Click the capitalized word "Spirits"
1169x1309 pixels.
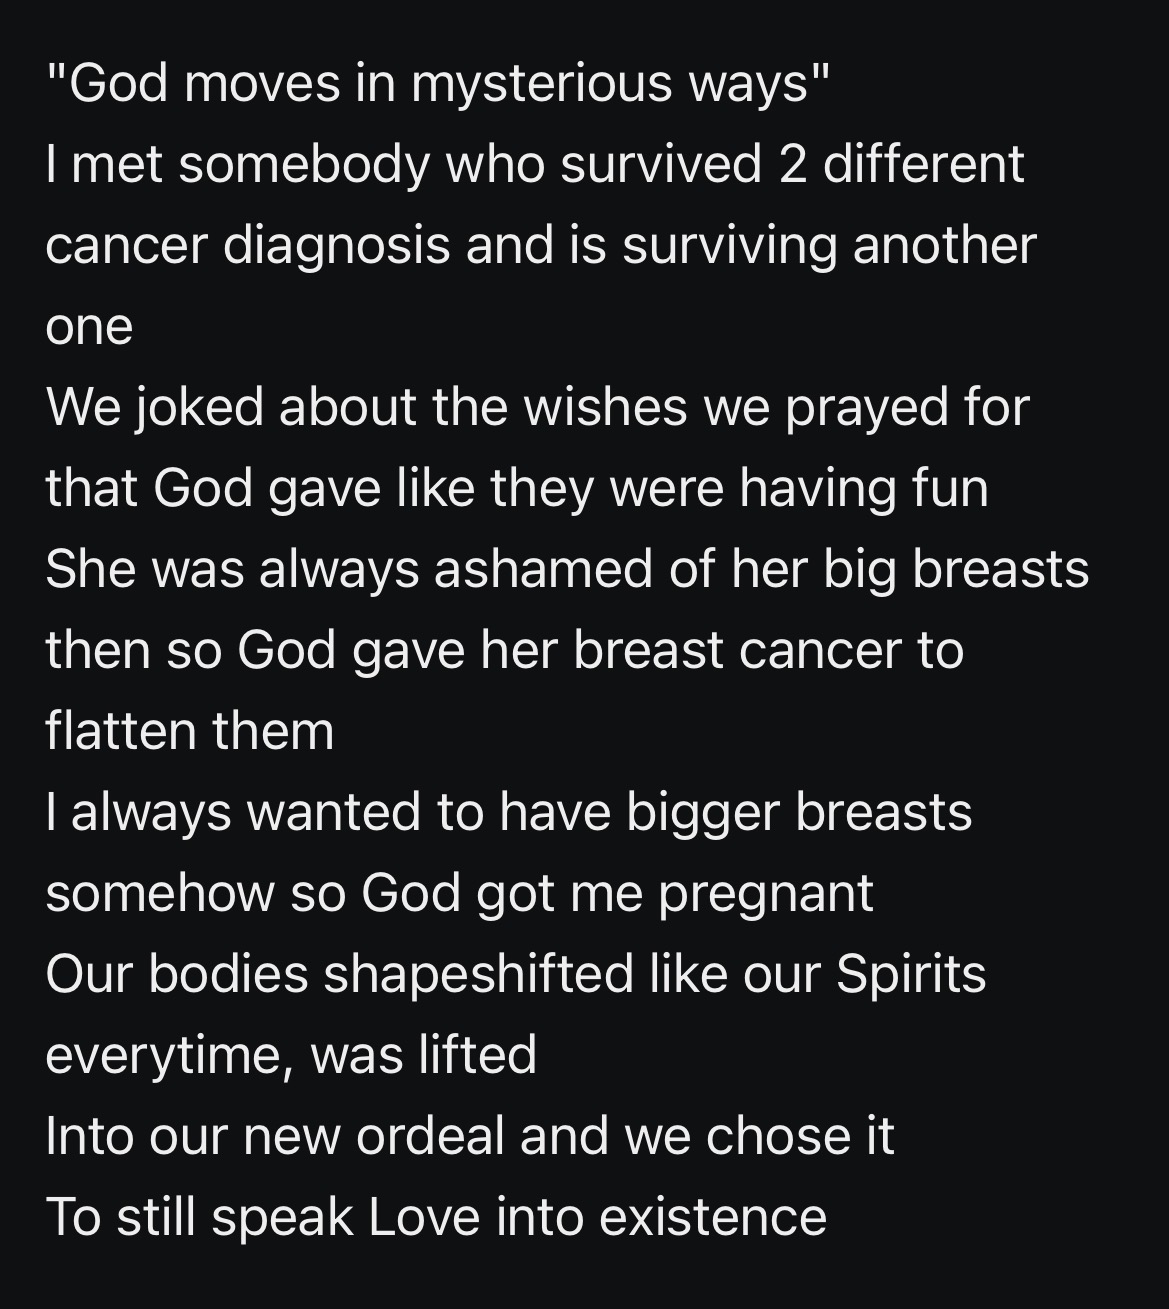pyautogui.click(x=911, y=974)
